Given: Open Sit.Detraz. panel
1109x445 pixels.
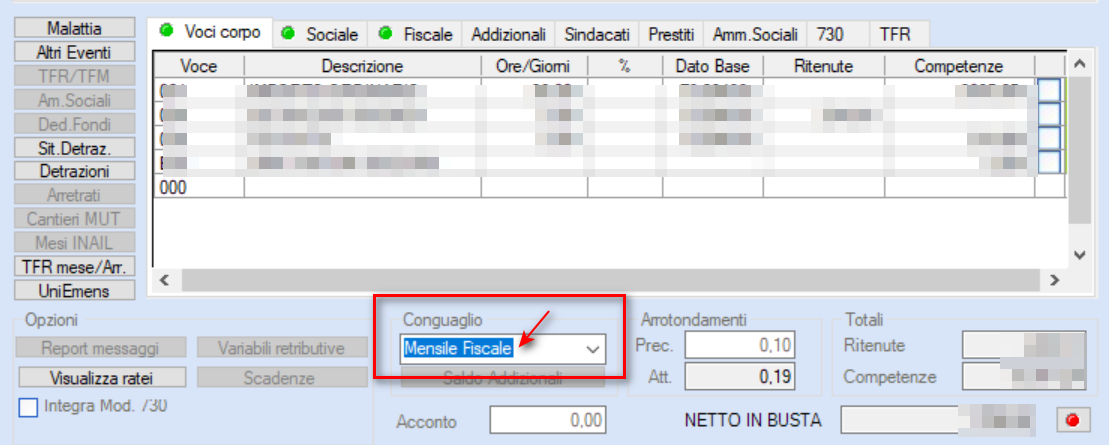Looking at the screenshot, I should (x=74, y=147).
